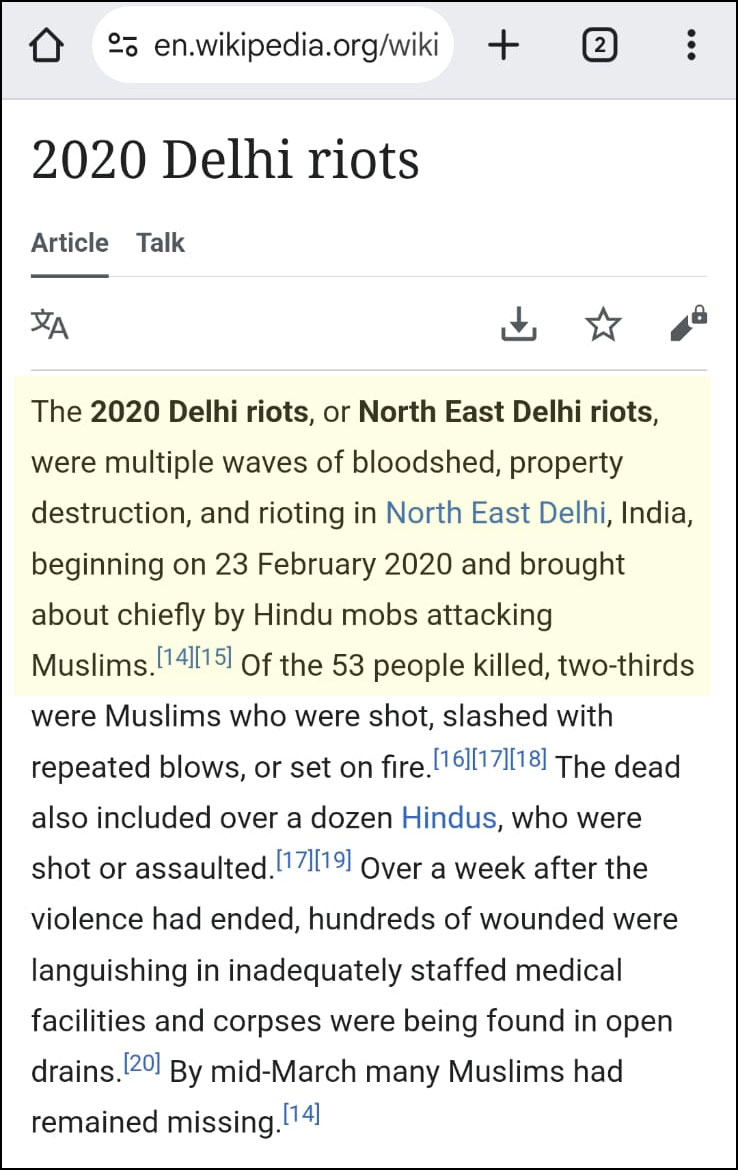Image resolution: width=738 pixels, height=1170 pixels.
Task: Open the North East Delhi link
Action: (x=496, y=513)
